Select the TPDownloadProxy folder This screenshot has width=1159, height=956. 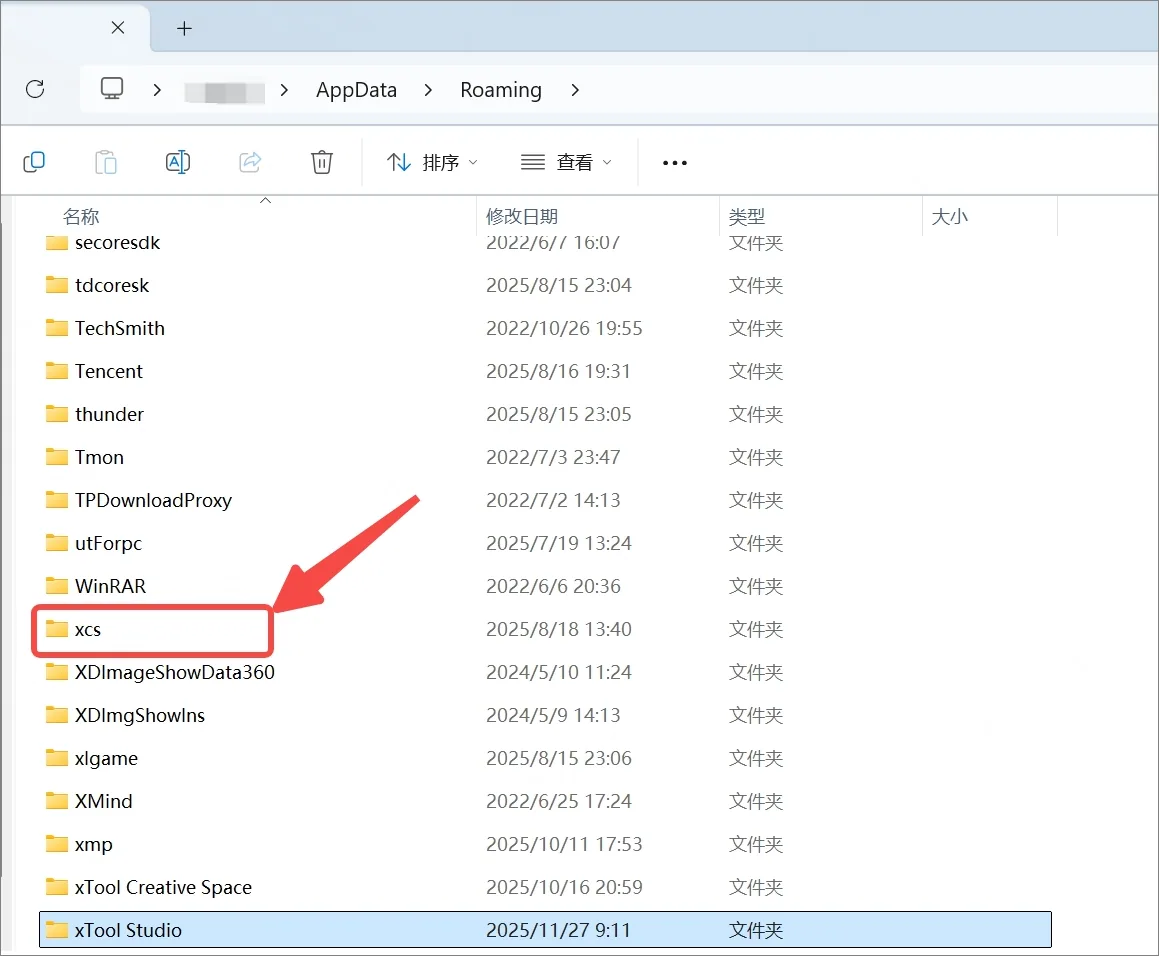[545, 500]
